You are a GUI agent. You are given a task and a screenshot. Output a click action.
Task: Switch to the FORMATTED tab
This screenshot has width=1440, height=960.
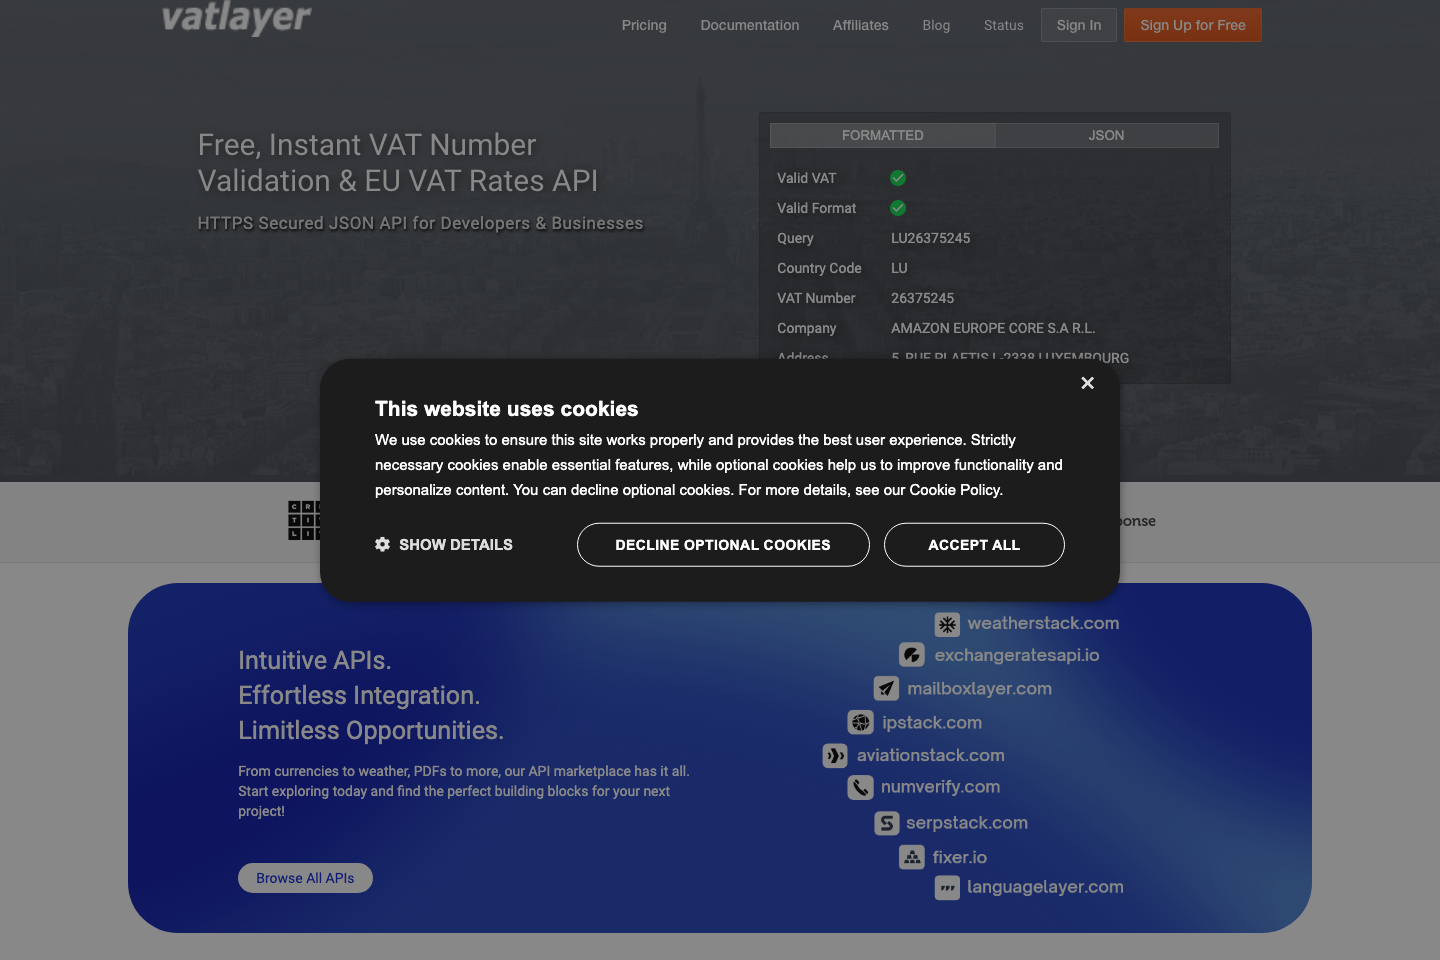coord(882,135)
